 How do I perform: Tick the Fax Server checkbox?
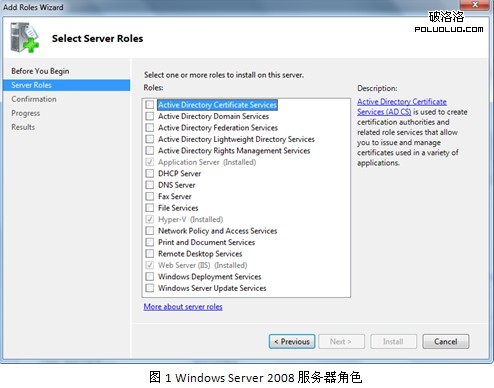click(x=150, y=196)
